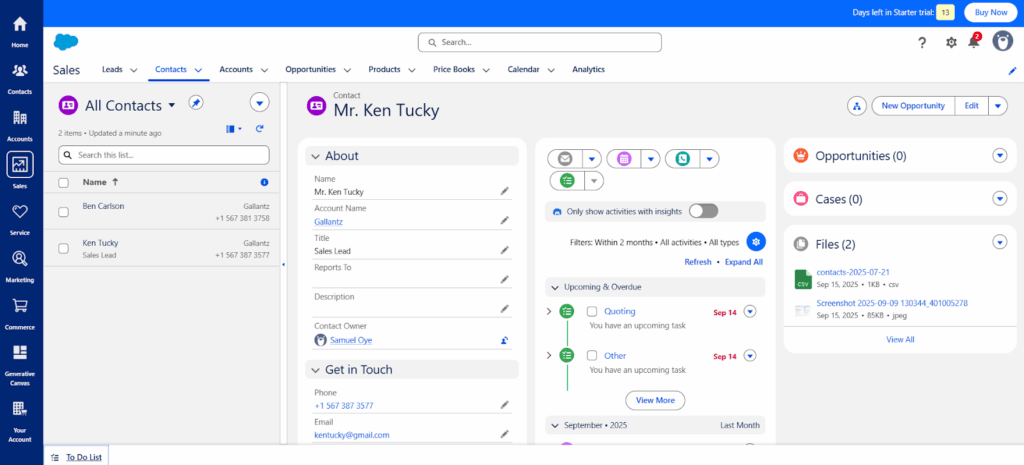Collapse the About section
1024x465 pixels.
[314, 156]
